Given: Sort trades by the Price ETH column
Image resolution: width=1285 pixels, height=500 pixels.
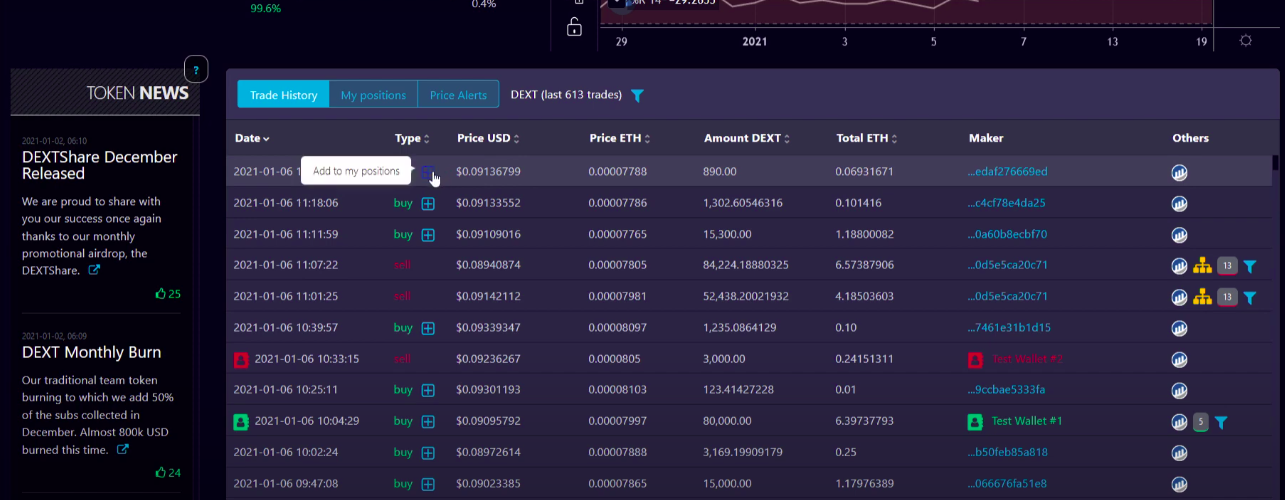Looking at the screenshot, I should tap(621, 138).
